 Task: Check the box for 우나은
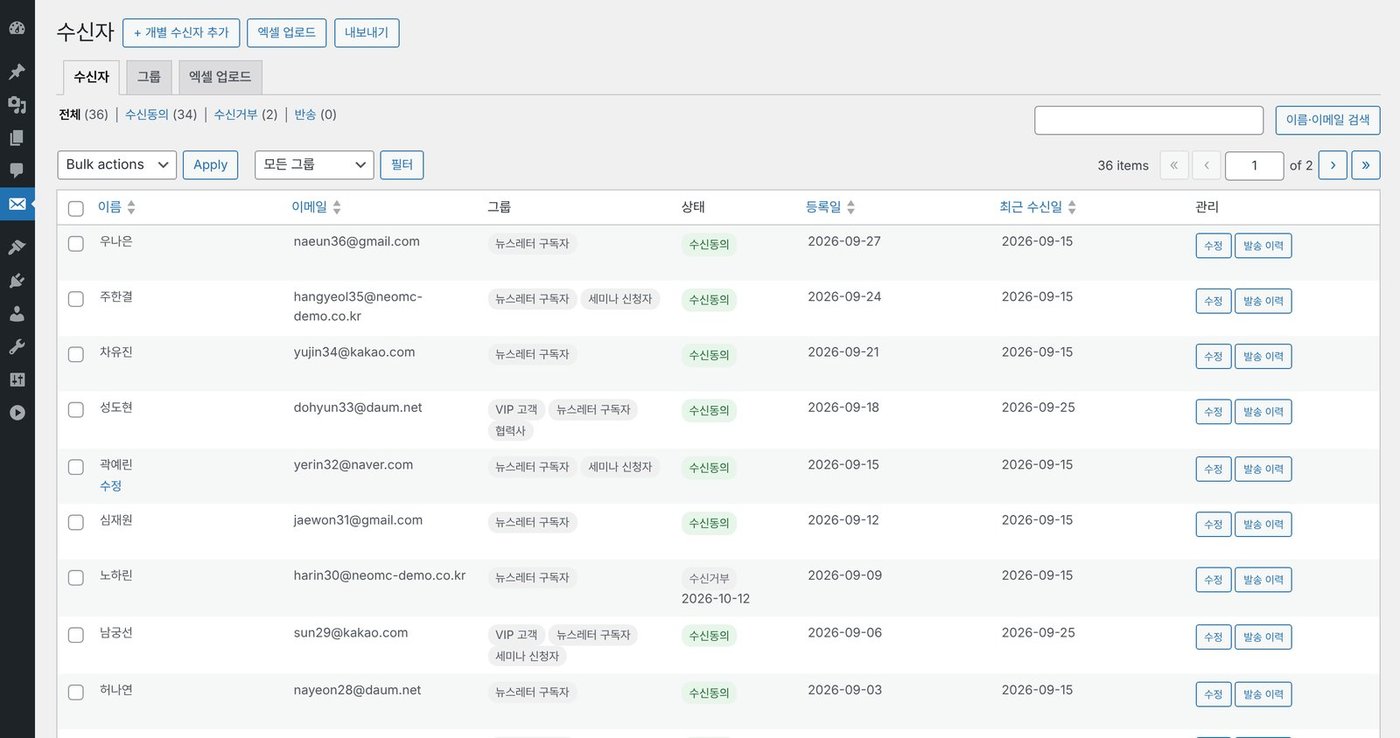76,243
